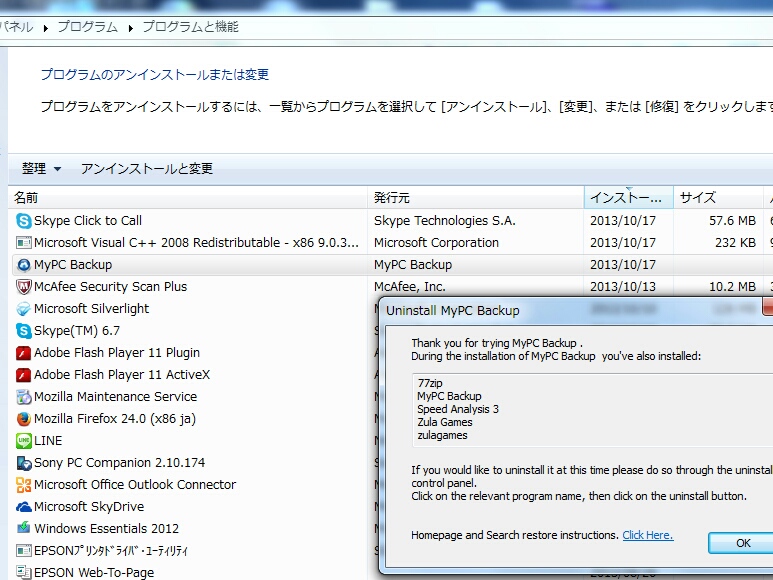Viewport: 773px width, 580px height.
Task: Select Zula Games in dialog list
Action: (x=445, y=422)
